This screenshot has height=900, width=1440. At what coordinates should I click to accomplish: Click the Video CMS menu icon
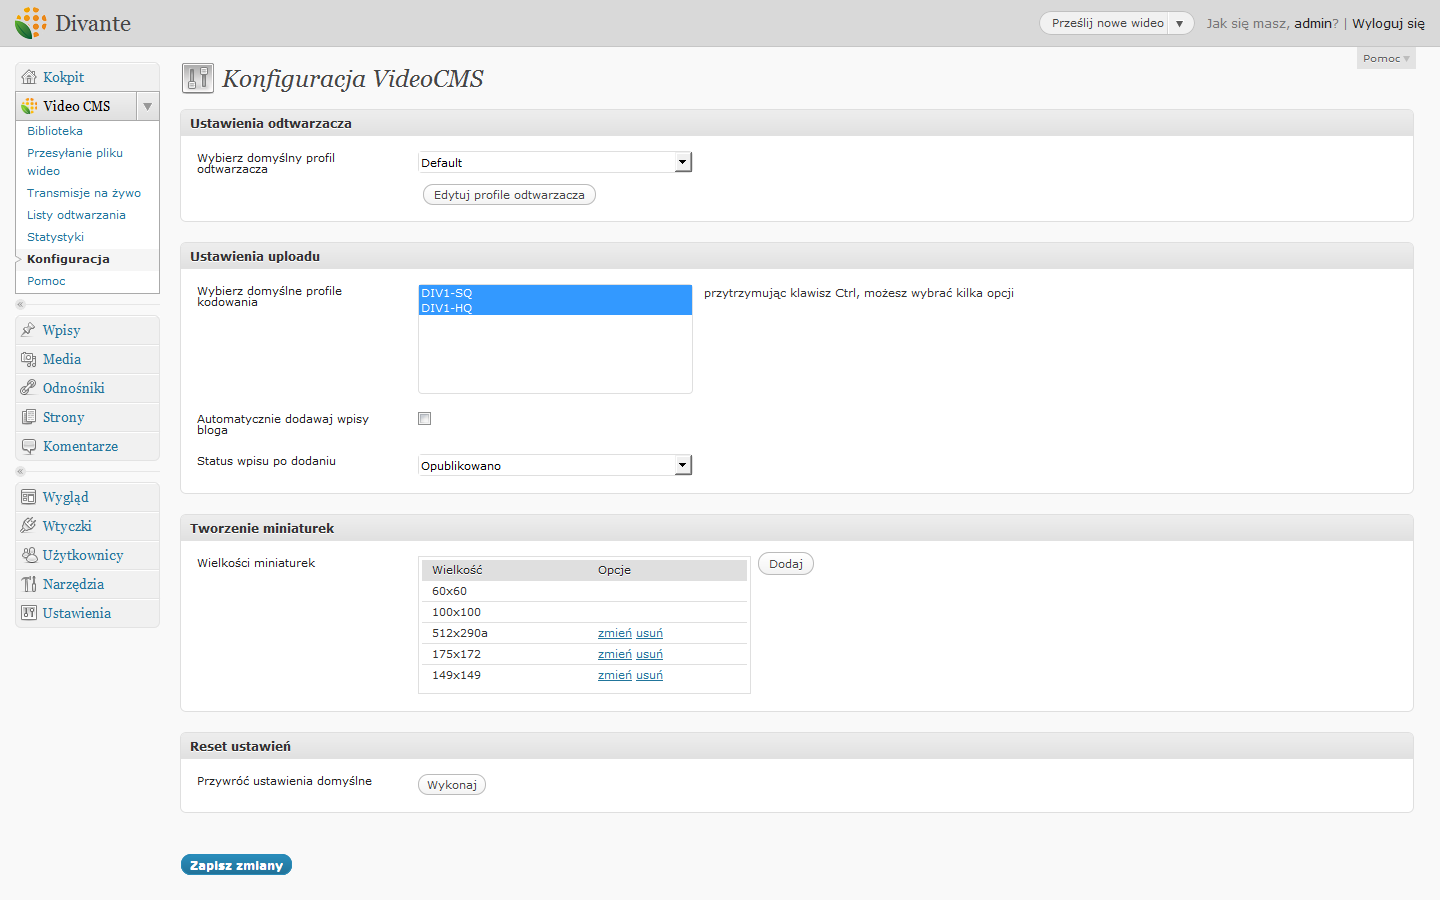pyautogui.click(x=29, y=106)
